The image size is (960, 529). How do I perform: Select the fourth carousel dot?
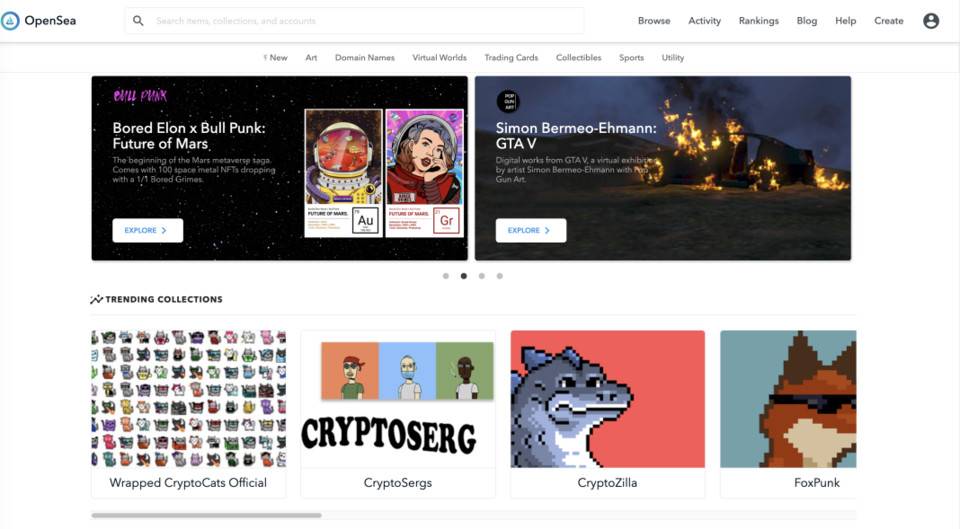(500, 276)
